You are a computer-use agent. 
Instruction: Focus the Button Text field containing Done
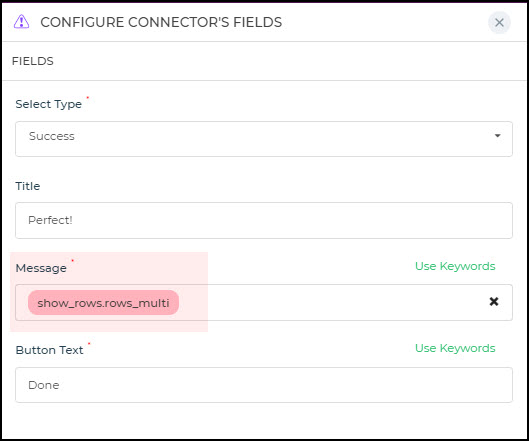point(264,385)
